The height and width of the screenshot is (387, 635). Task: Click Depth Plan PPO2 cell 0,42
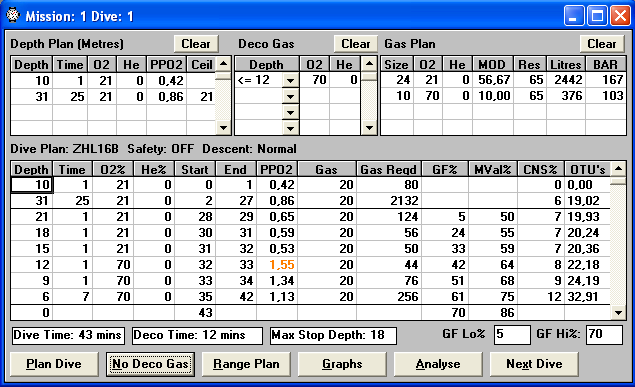coord(166,81)
